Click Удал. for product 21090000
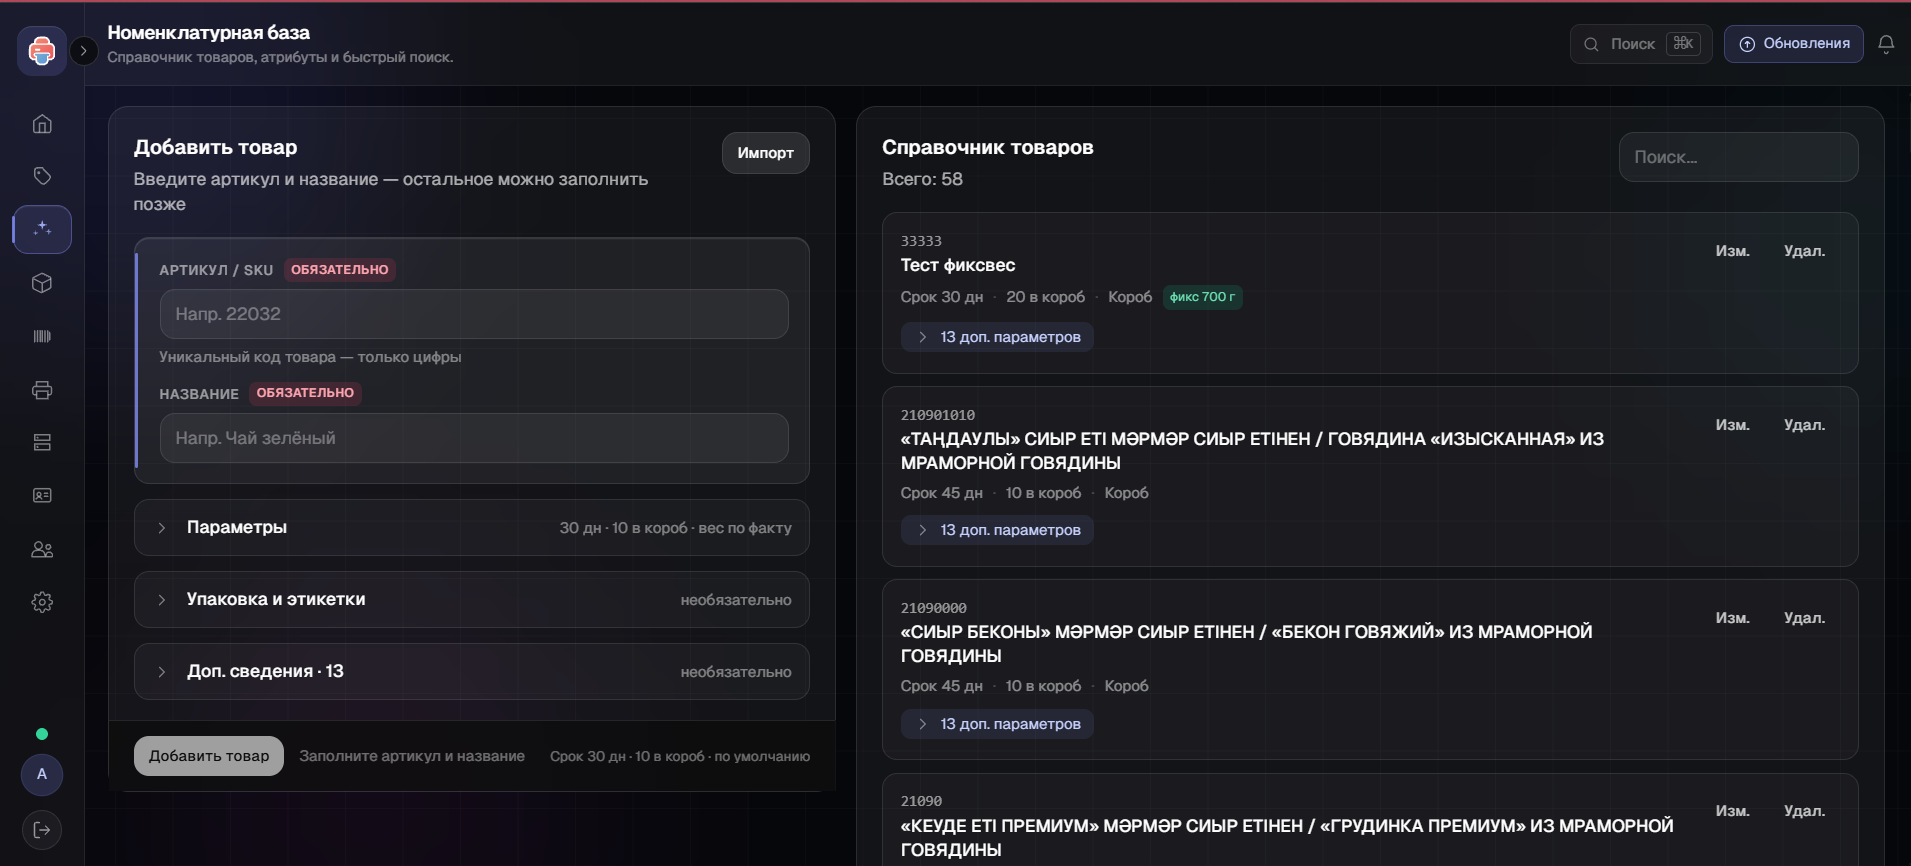Viewport: 1911px width, 866px height. [x=1804, y=618]
